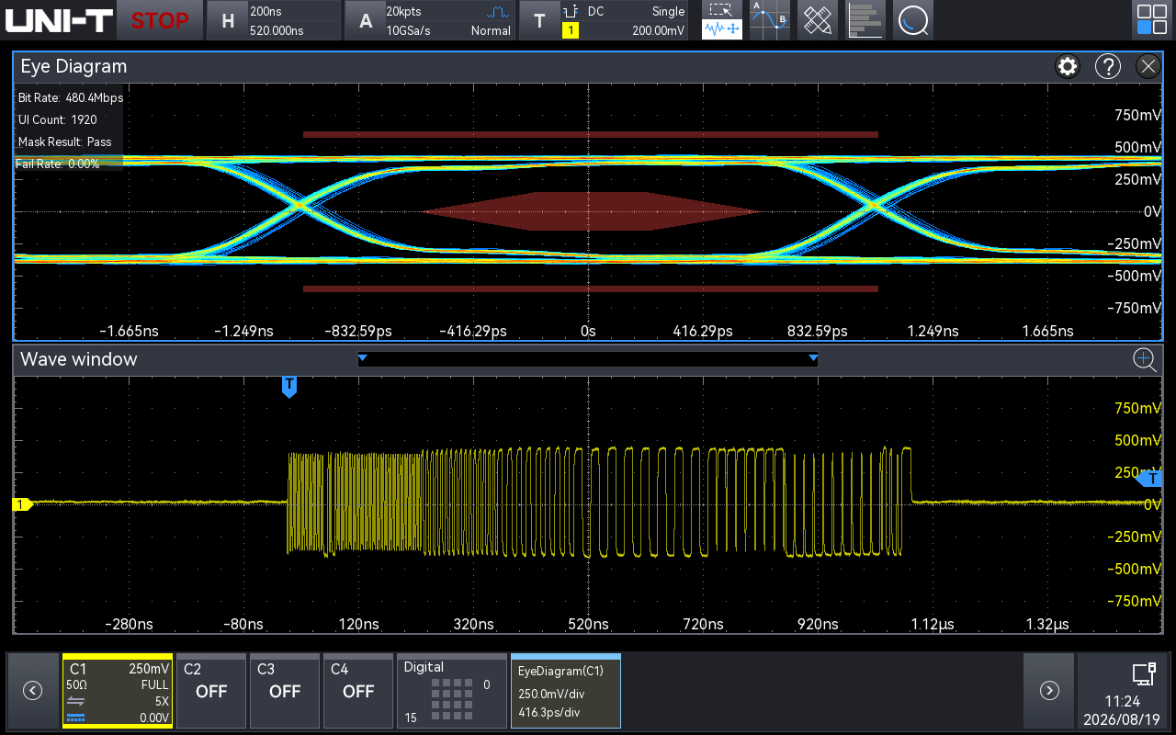Click the 11:24 clock and date display
Viewport: 1176px width, 735px height.
coord(1122,710)
